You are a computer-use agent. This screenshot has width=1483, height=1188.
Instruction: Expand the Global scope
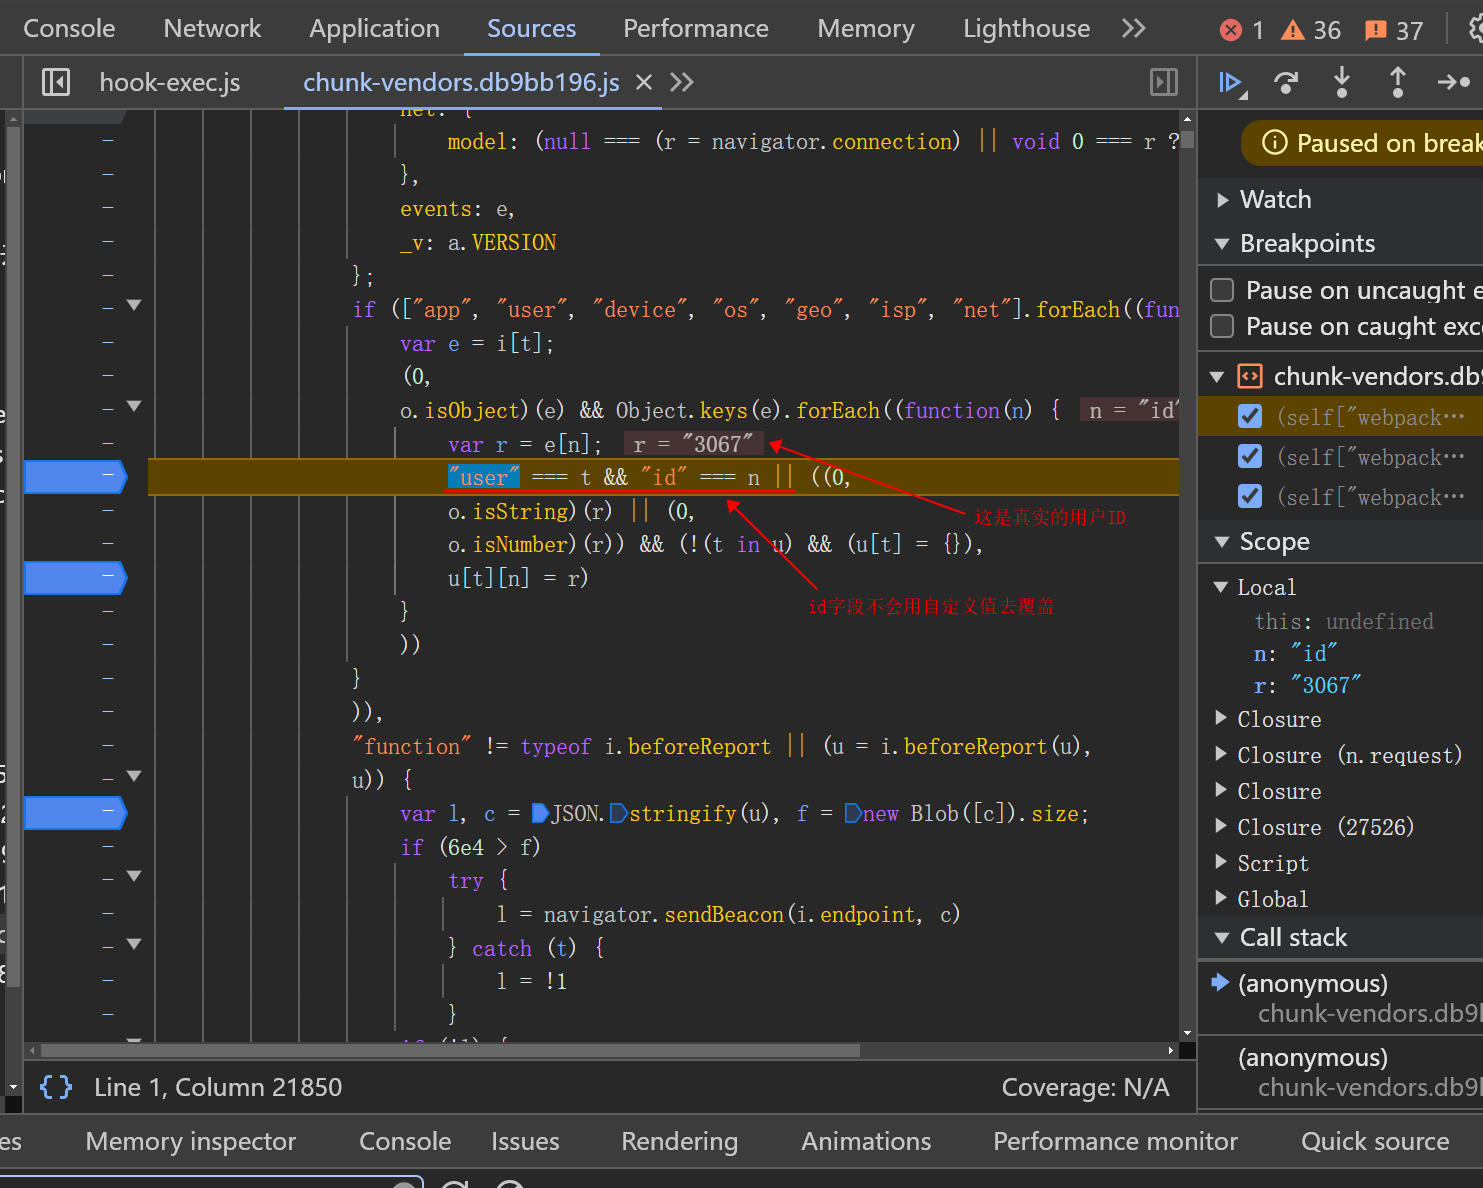(1220, 898)
